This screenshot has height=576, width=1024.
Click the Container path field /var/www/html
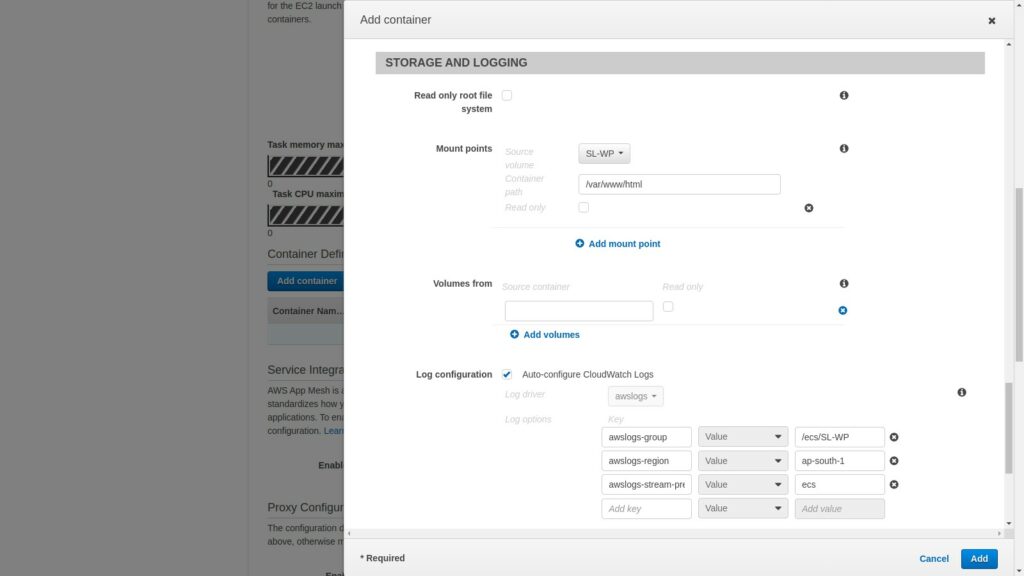point(679,184)
